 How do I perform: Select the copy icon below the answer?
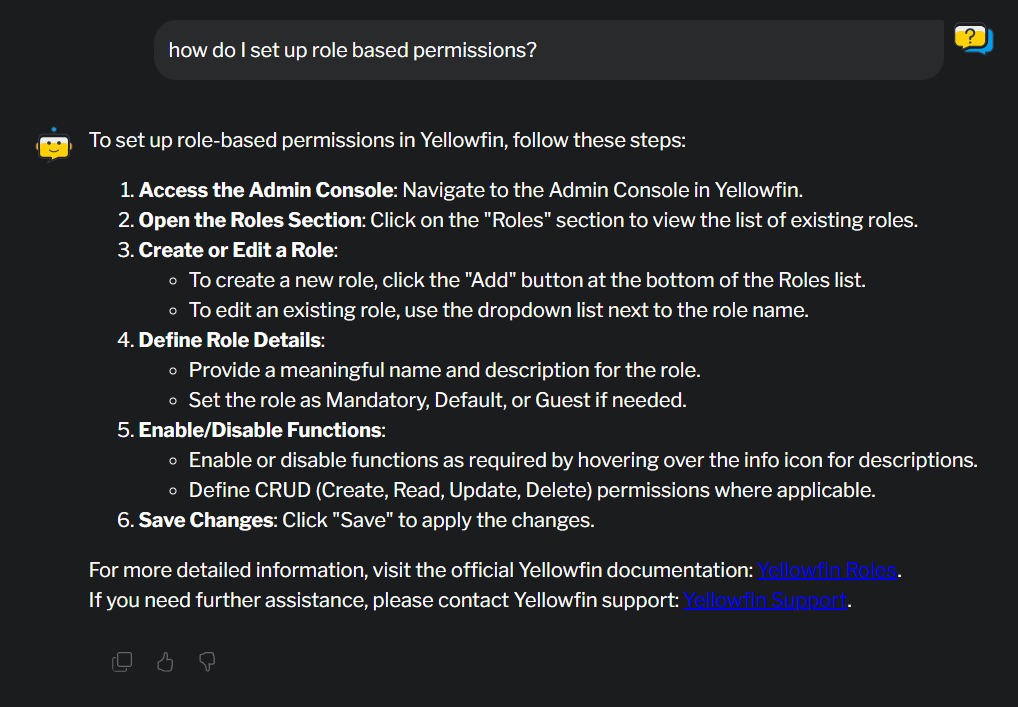(x=122, y=661)
